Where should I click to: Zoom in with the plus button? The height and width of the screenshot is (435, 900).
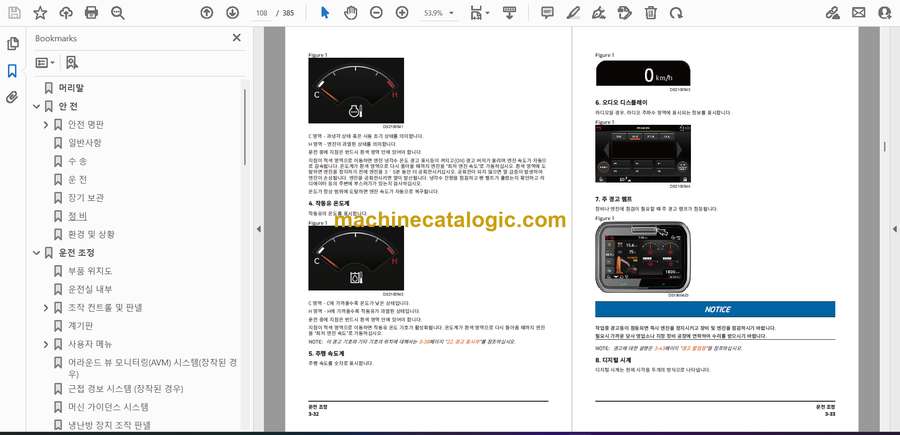coord(402,13)
